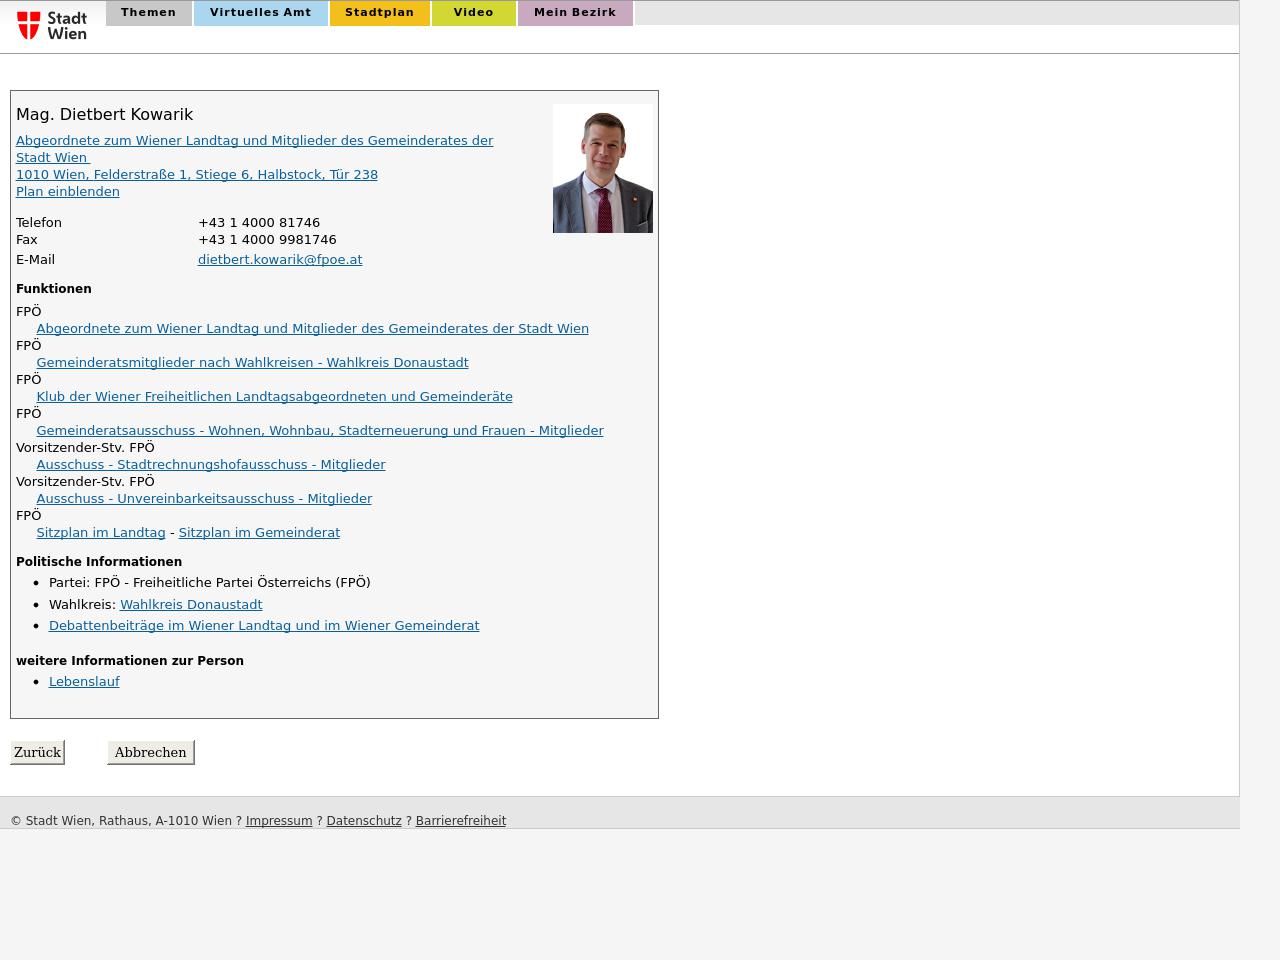Show map via Plan einblenden
This screenshot has height=960, width=1280.
coord(67,191)
